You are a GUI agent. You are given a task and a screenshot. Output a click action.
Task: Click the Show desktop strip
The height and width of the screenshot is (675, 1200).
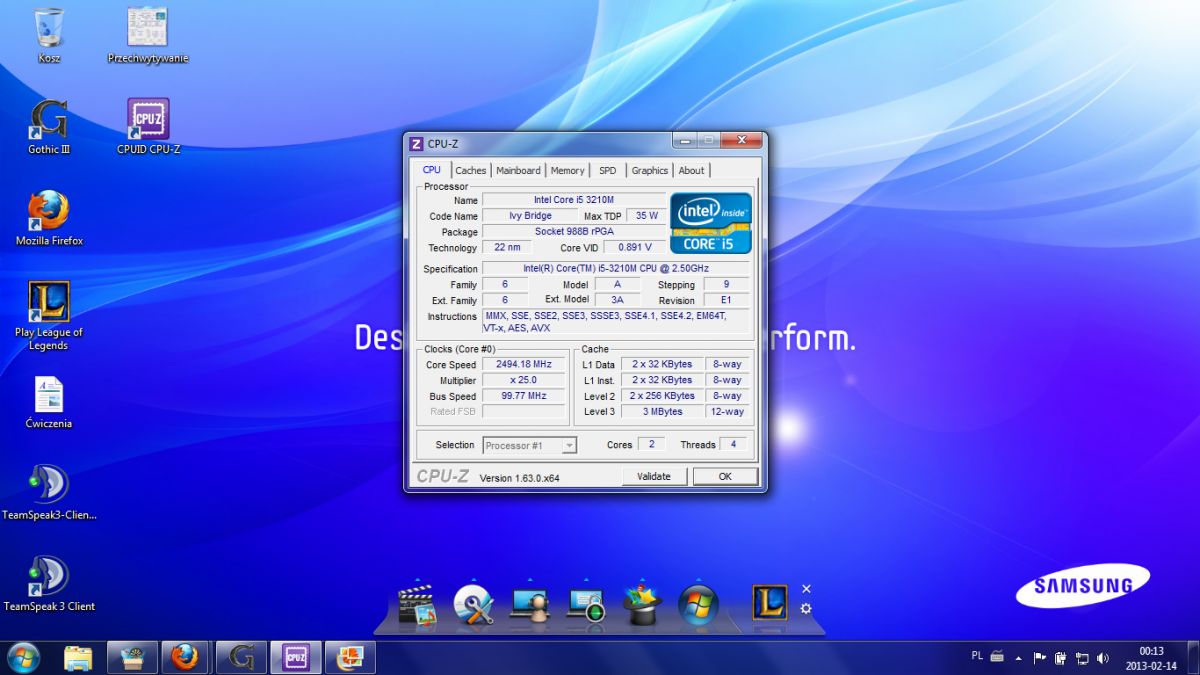pyautogui.click(x=1193, y=657)
